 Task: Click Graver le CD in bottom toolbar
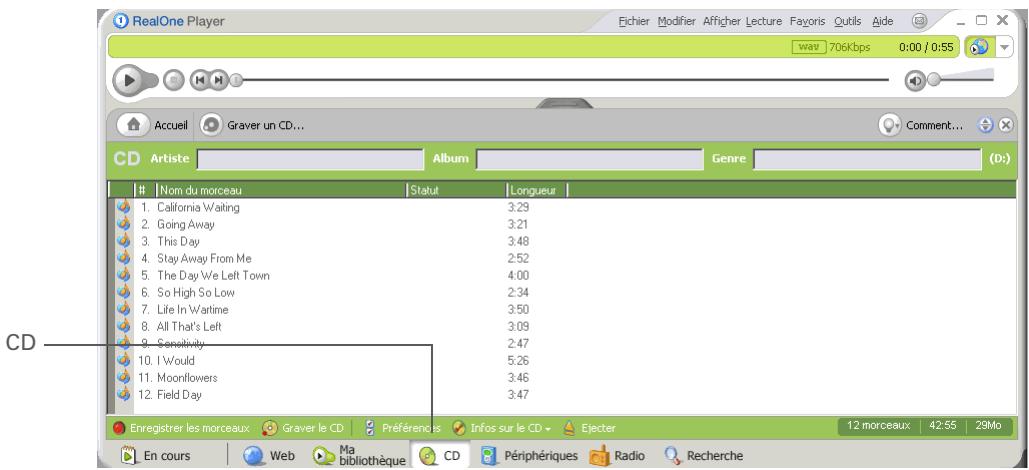[x=303, y=428]
